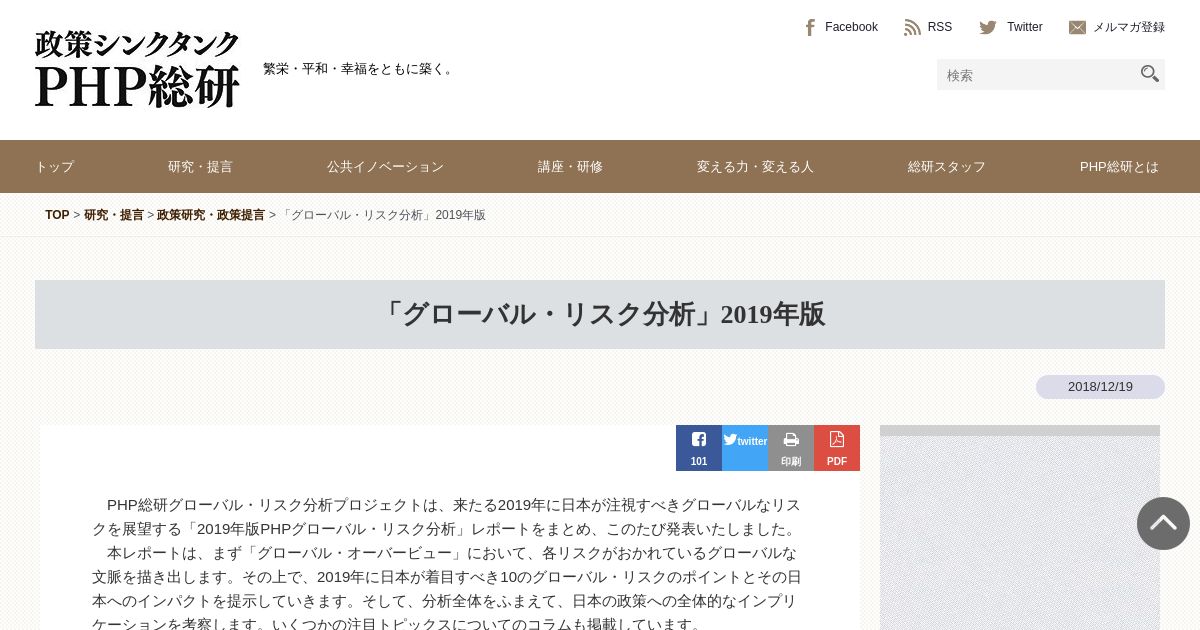
Task: Open the Twitter bird icon in the header
Action: coord(988,27)
